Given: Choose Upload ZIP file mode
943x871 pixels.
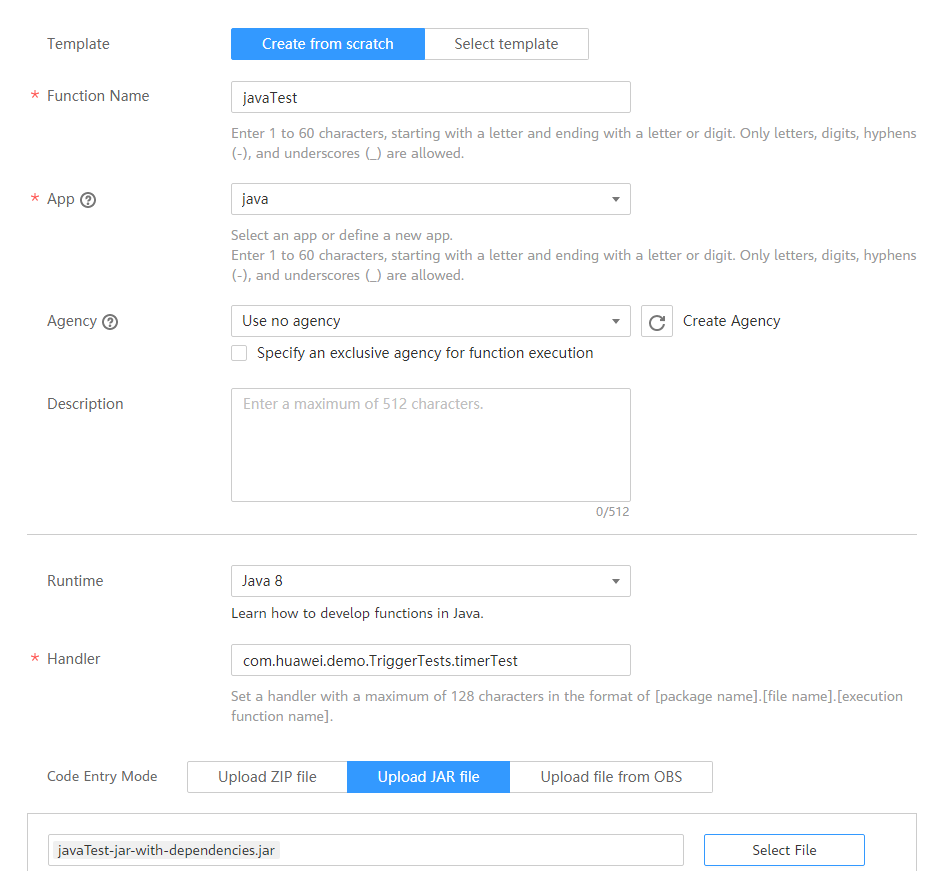Looking at the screenshot, I should pos(267,777).
